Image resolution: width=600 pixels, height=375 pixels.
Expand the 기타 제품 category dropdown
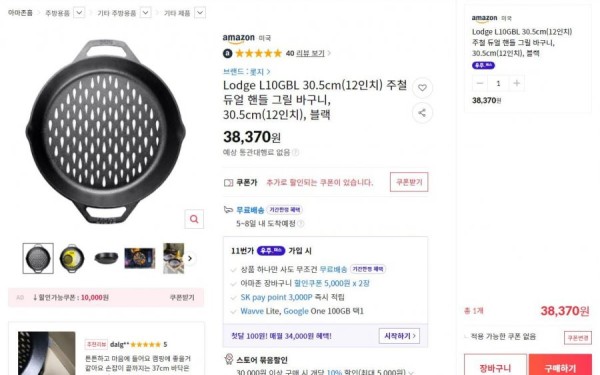tap(200, 13)
